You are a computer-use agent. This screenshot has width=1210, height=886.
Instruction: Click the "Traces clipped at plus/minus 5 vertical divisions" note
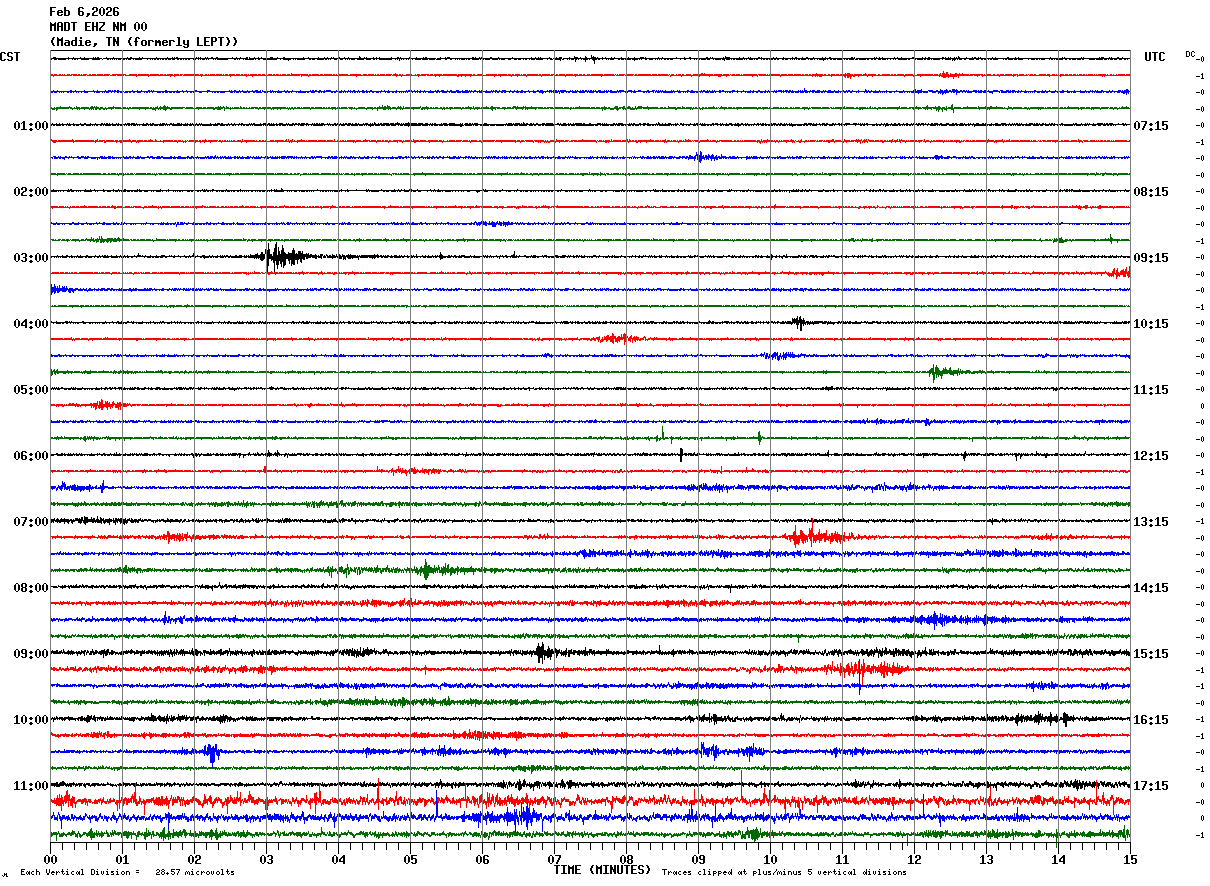(x=784, y=872)
